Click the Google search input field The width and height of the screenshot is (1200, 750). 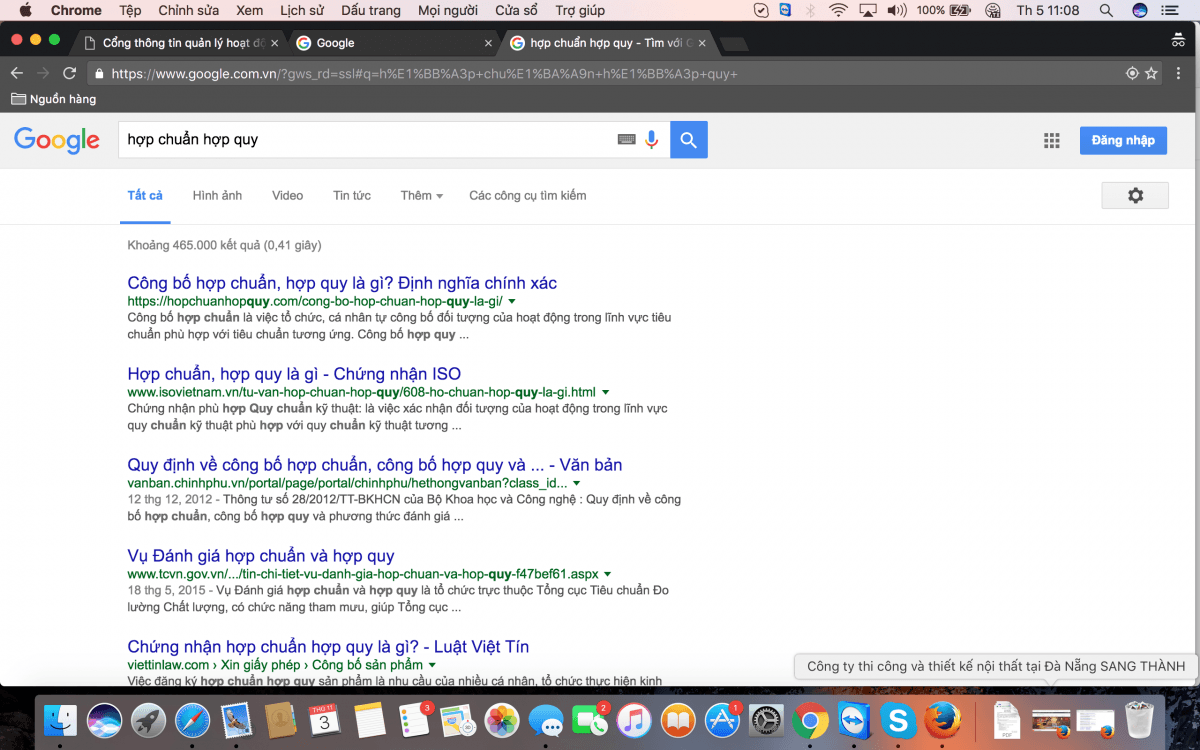pyautogui.click(x=365, y=140)
